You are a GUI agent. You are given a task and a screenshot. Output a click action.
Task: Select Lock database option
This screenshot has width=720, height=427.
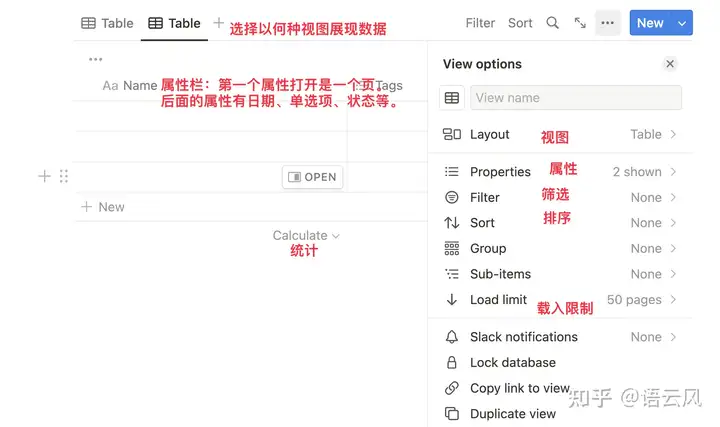point(512,363)
